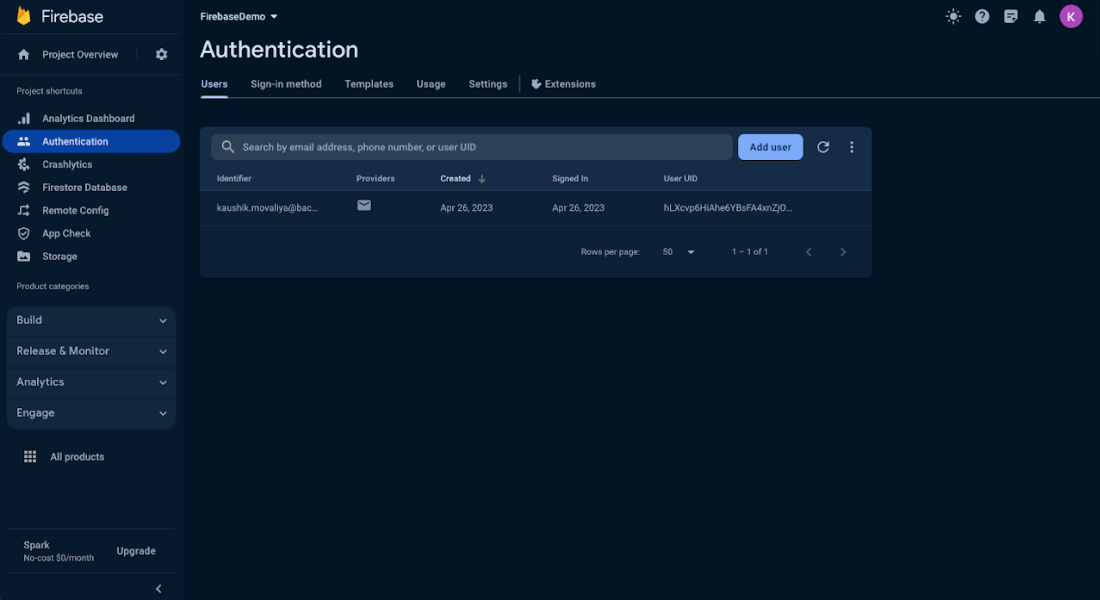Open Remote Config in sidebar
The width and height of the screenshot is (1100, 600).
[76, 211]
